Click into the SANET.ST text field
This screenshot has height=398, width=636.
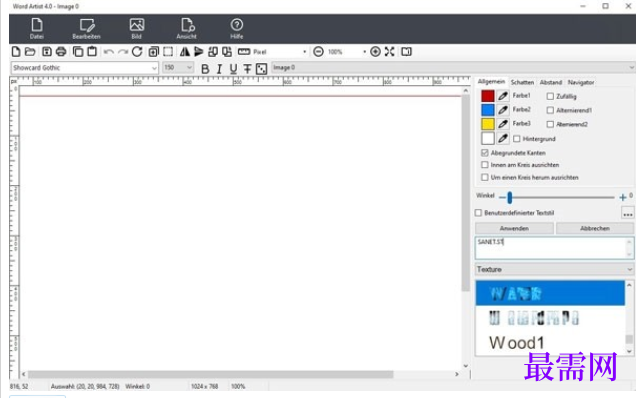coord(554,248)
